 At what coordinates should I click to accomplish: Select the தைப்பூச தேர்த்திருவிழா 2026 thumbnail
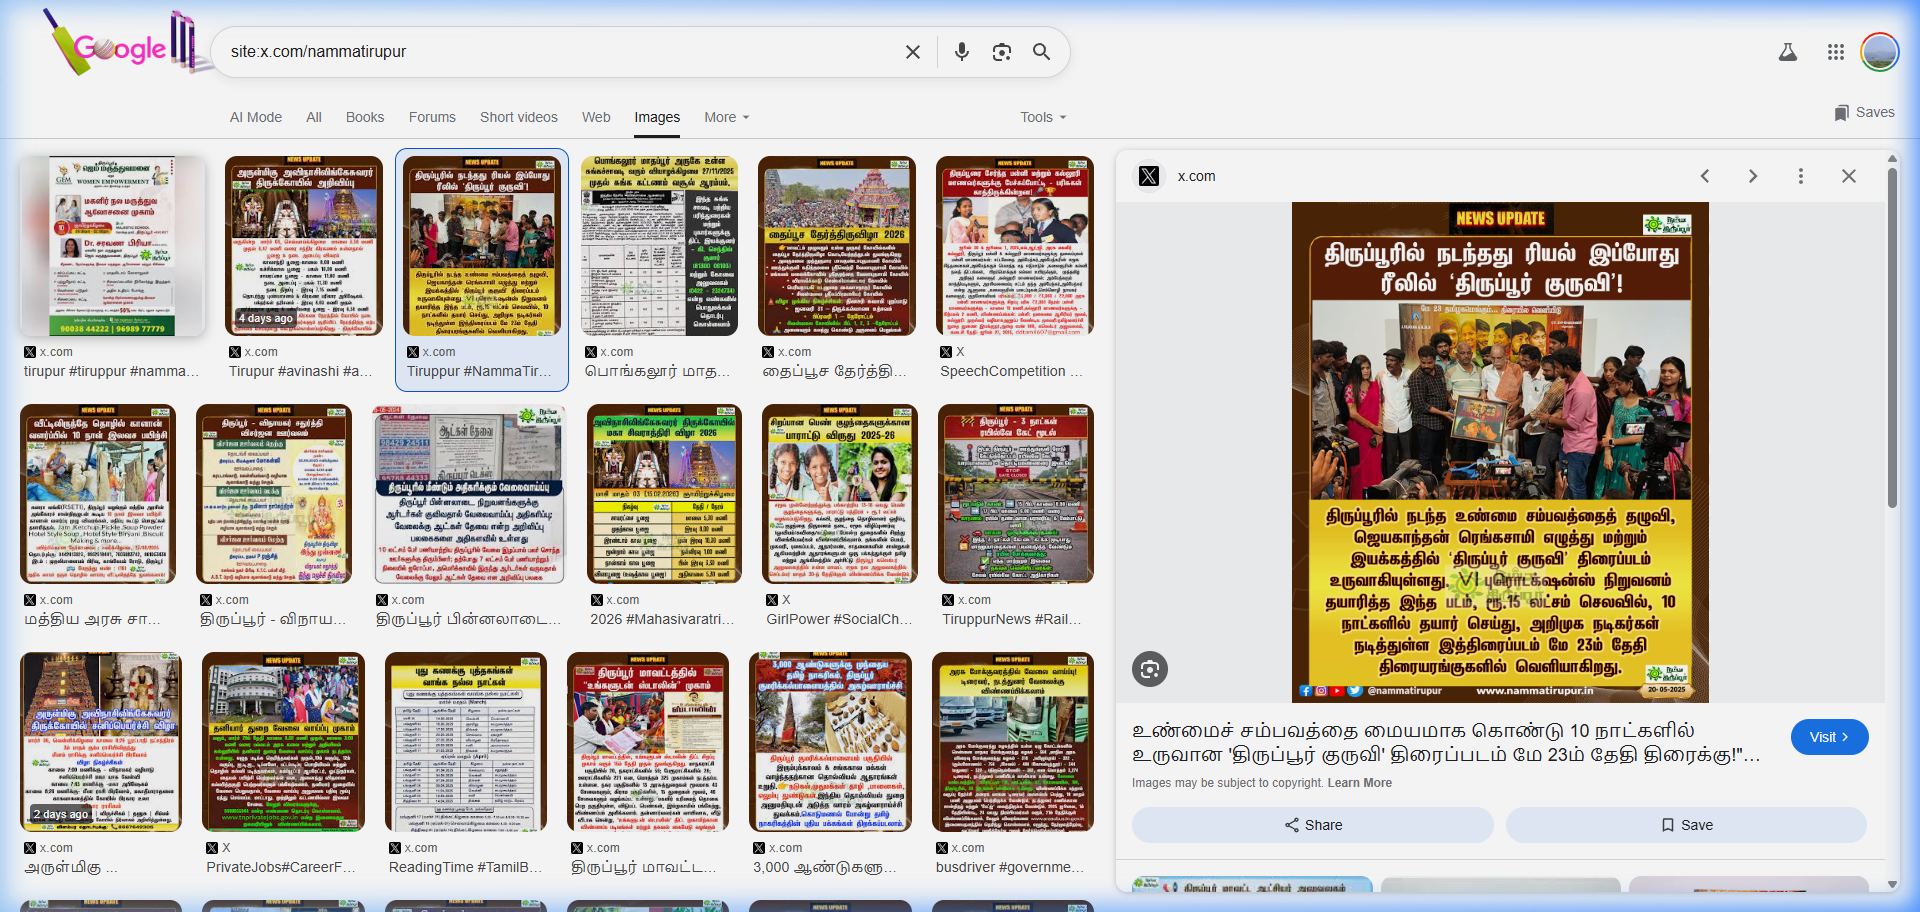pyautogui.click(x=836, y=246)
